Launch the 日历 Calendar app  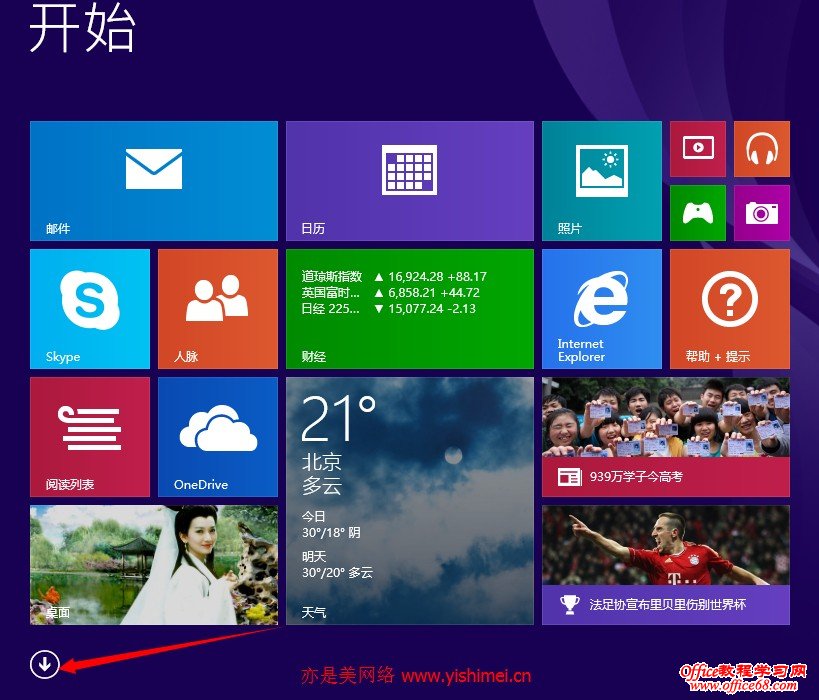point(408,180)
